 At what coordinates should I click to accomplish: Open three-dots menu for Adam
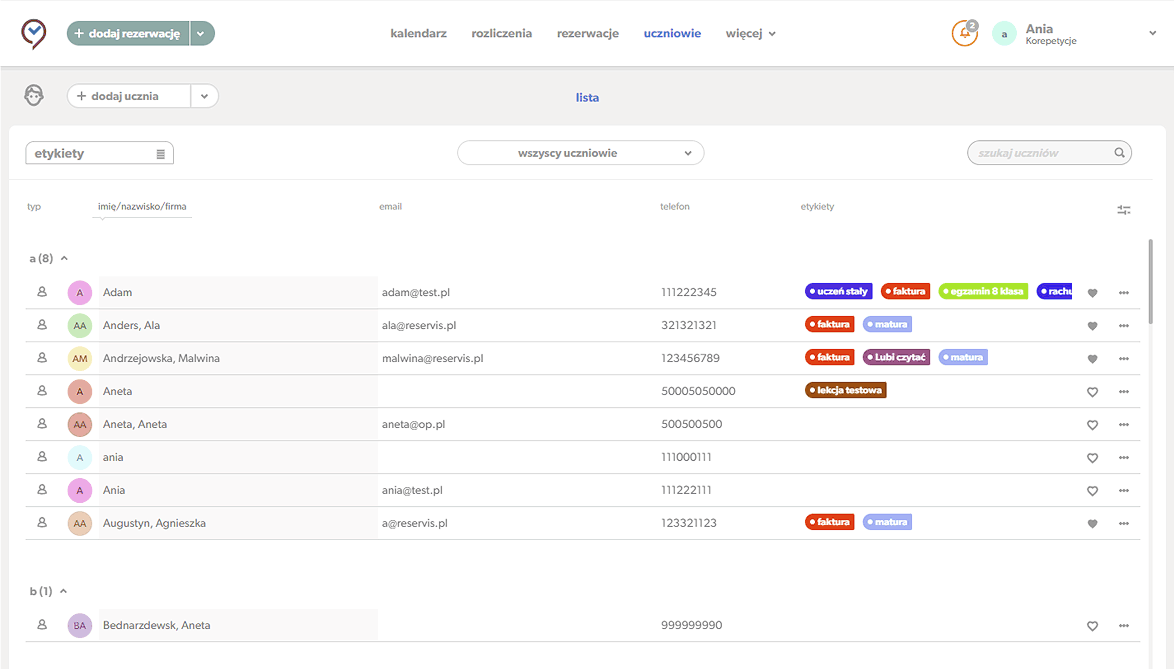coord(1124,293)
